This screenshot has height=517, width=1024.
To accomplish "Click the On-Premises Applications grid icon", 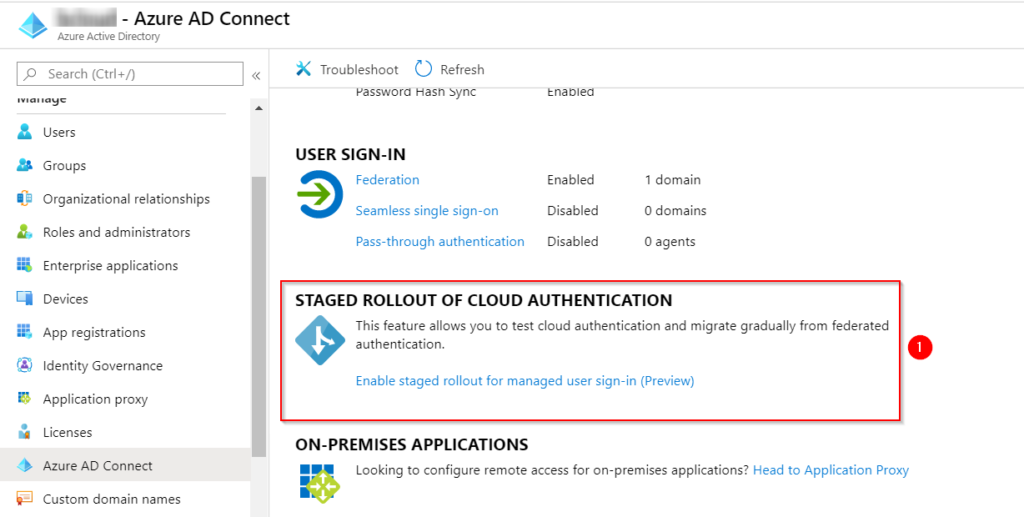I will coord(320,483).
